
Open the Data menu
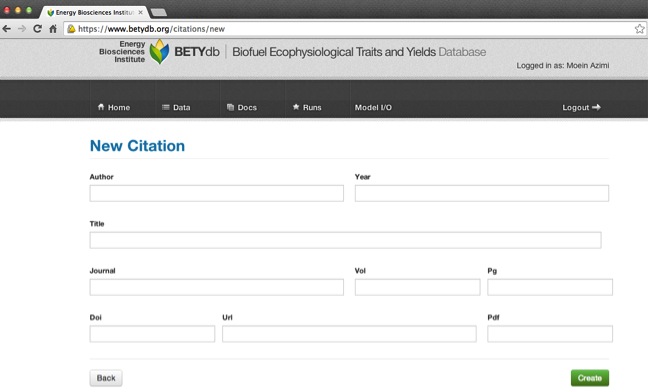point(176,107)
